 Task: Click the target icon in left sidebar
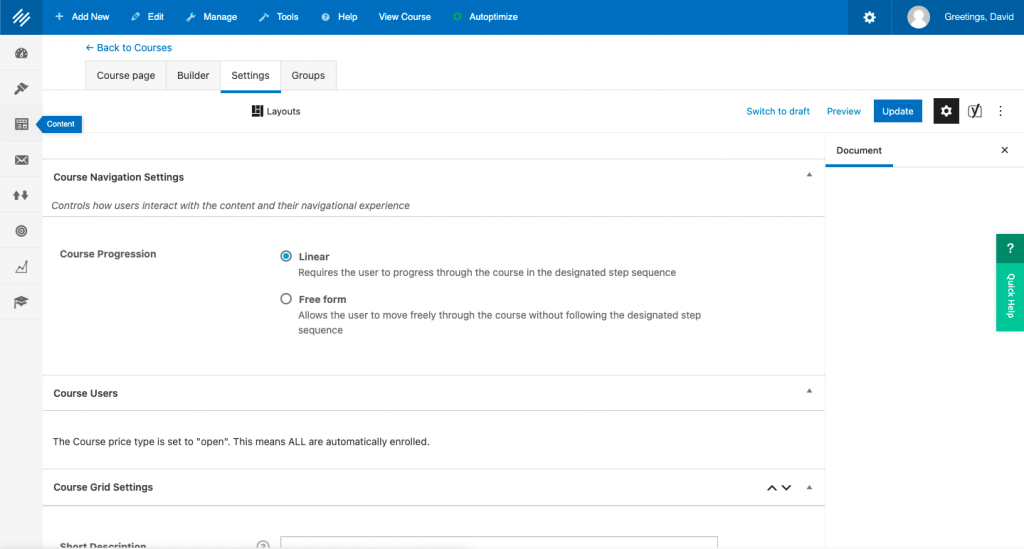(x=21, y=231)
